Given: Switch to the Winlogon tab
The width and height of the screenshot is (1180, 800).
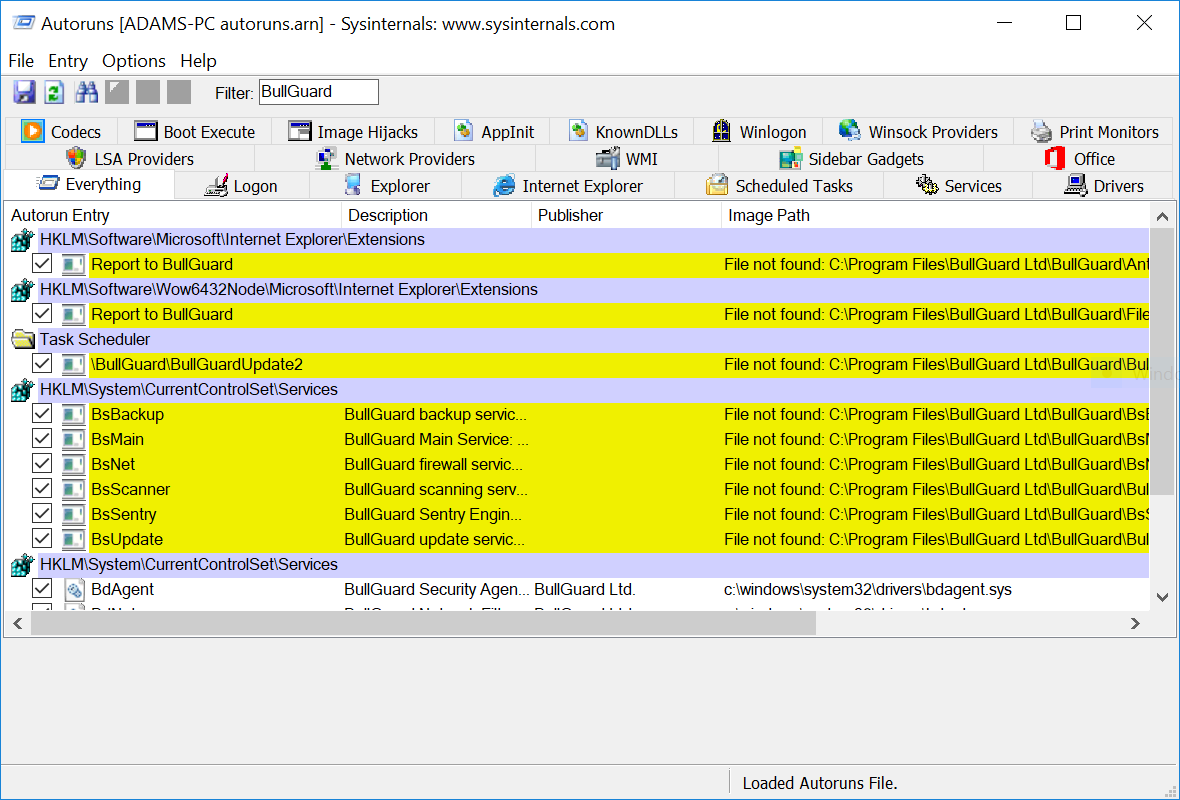Looking at the screenshot, I should tap(759, 132).
